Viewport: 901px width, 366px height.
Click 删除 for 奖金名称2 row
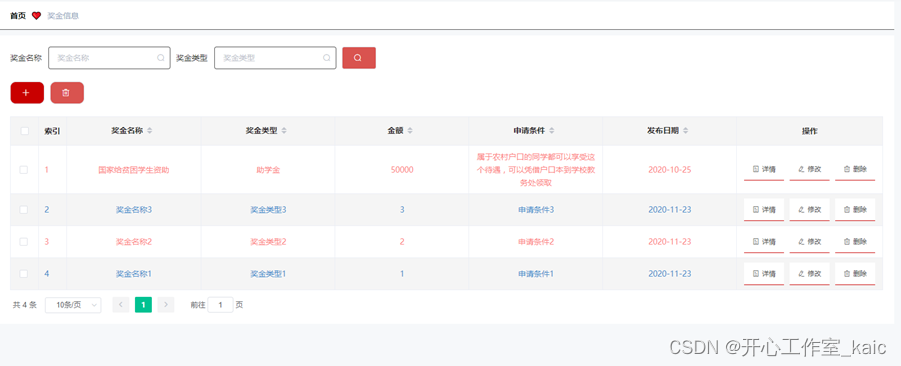coord(854,242)
